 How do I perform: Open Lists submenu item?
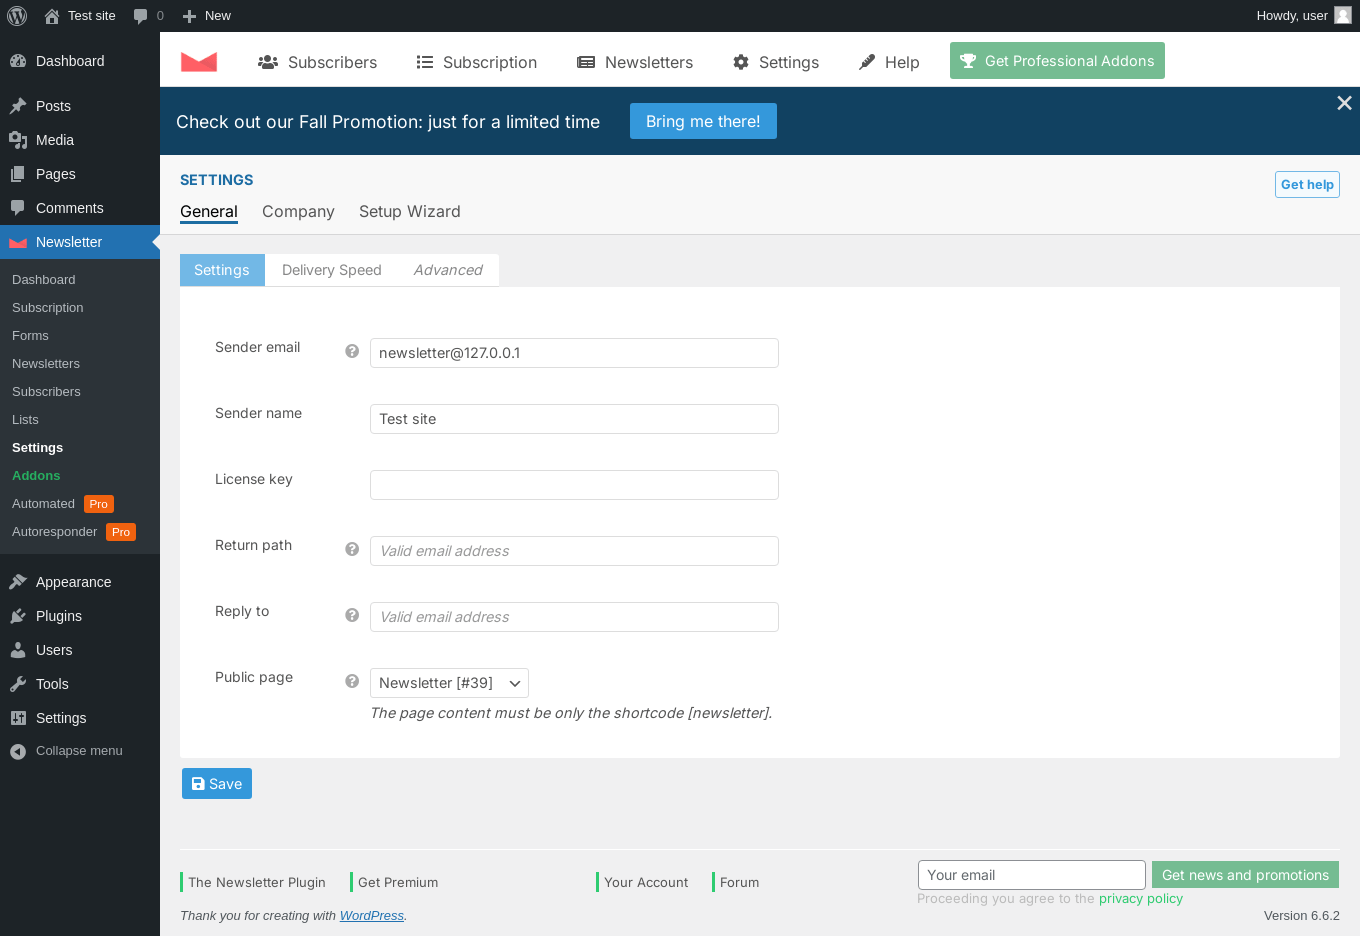tap(80, 420)
